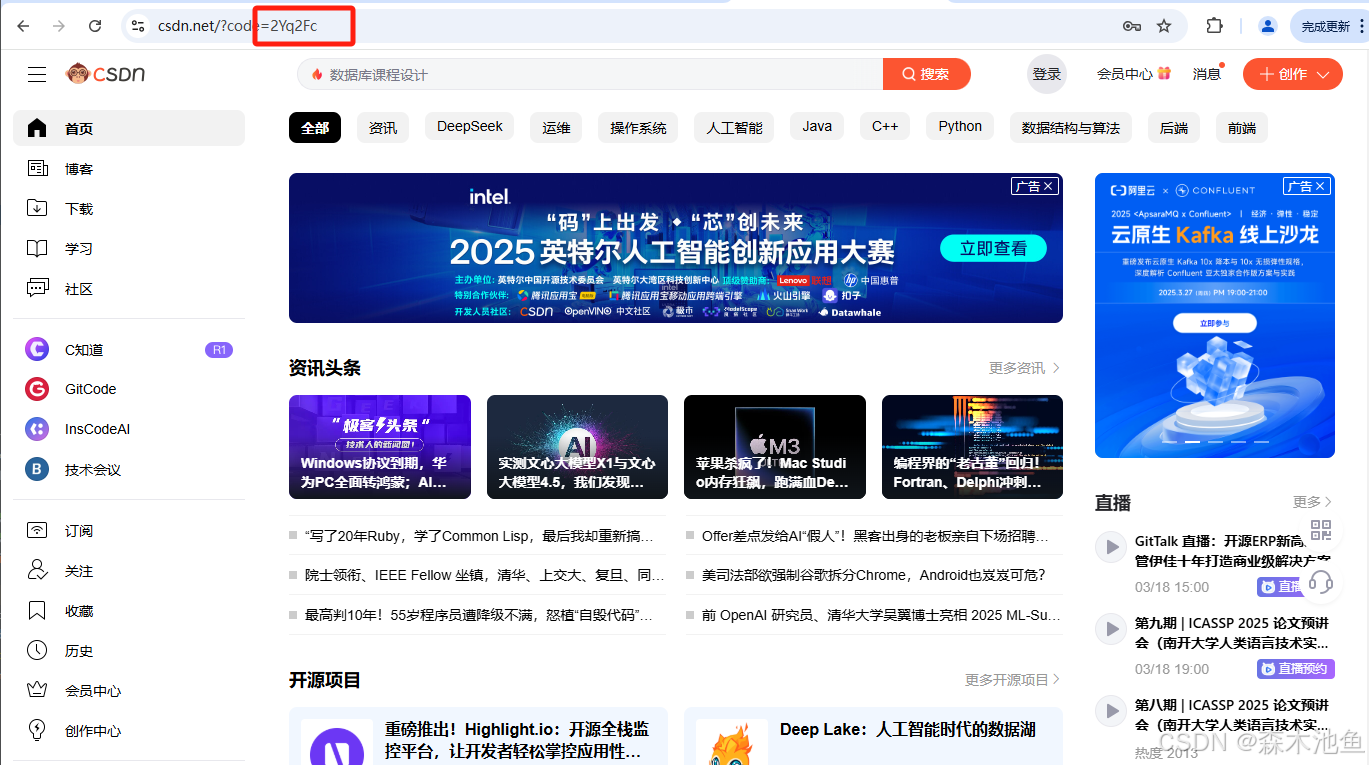
Task: Close the Intel banner ad via 广告 ×
Action: [x=1035, y=186]
